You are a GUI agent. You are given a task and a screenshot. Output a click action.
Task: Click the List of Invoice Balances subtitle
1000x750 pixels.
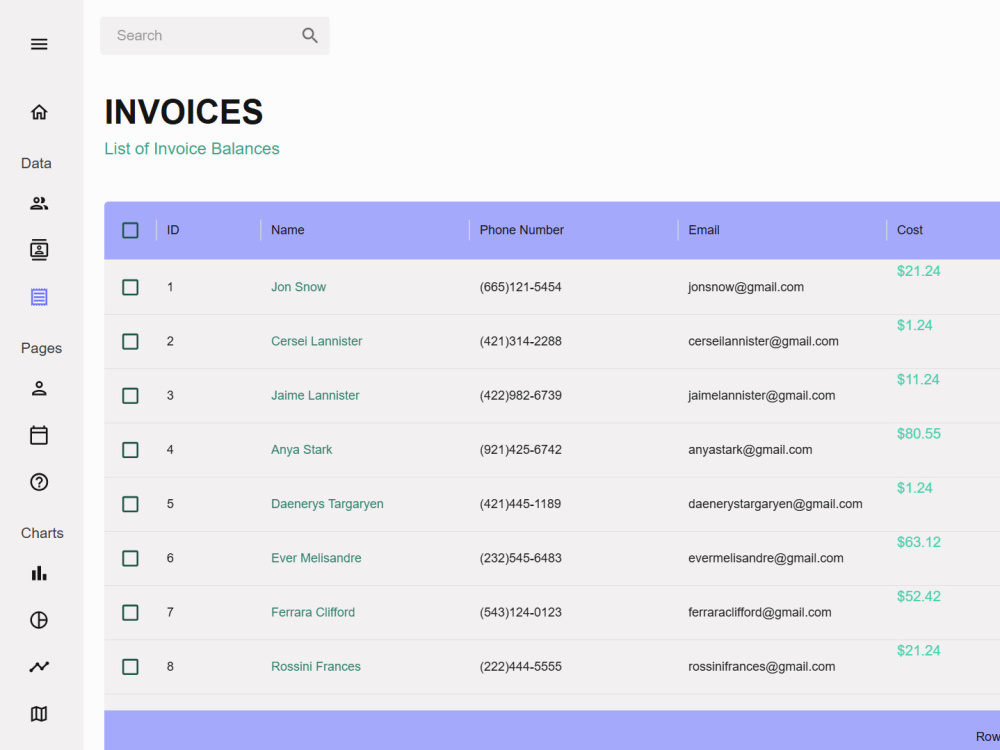[192, 149]
